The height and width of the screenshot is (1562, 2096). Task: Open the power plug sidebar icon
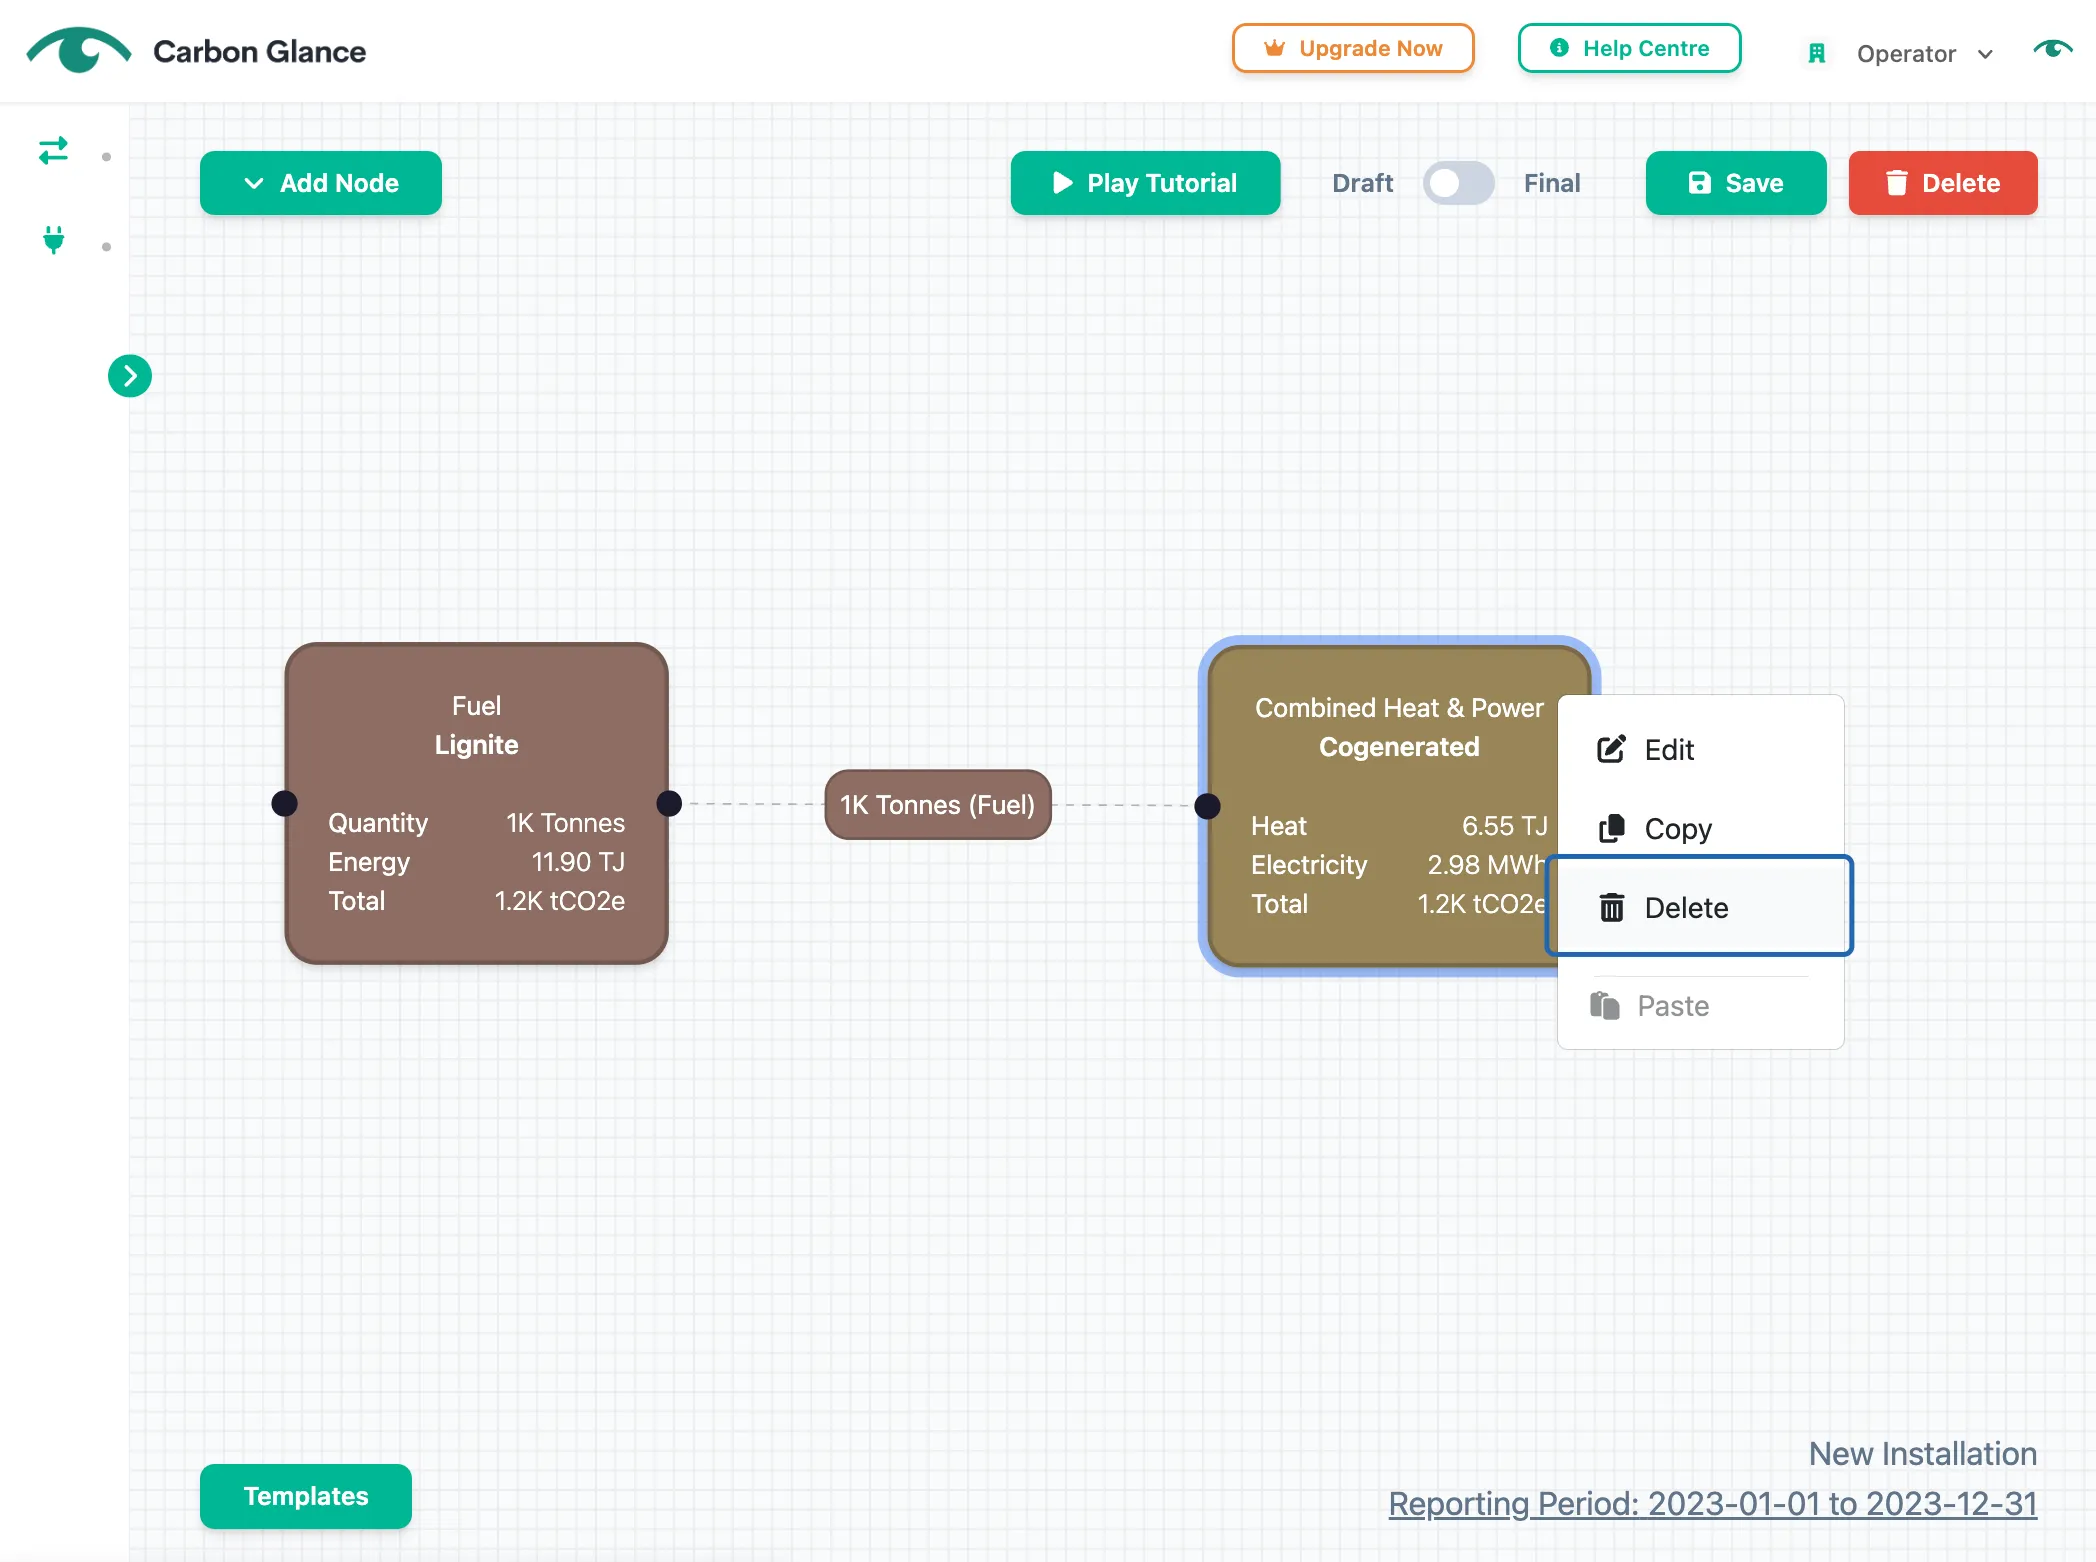point(54,240)
